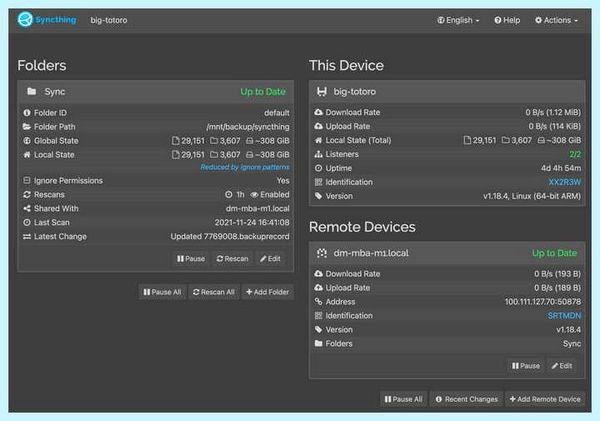
Task: Click Download Rate cloud icon under big-totoro
Action: click(x=318, y=113)
